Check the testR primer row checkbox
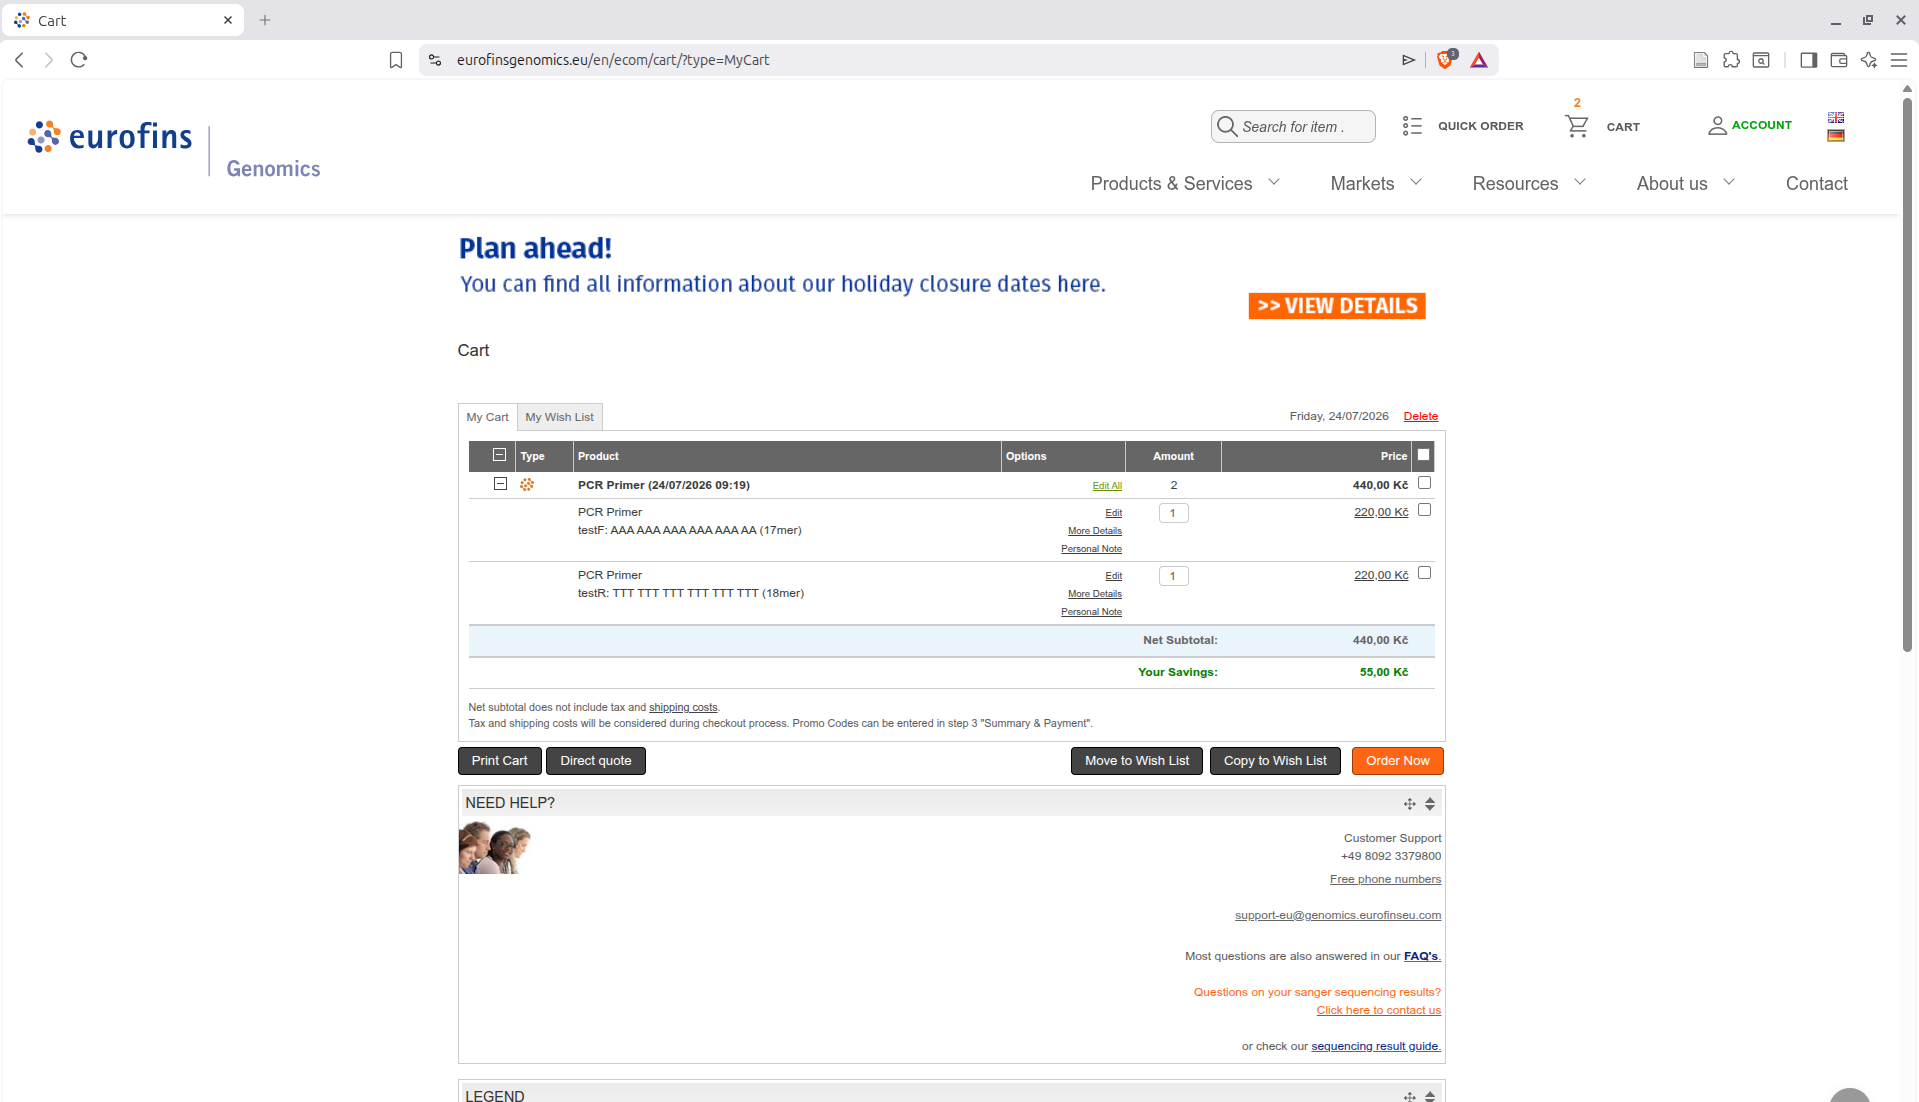1919x1102 pixels. (x=1425, y=573)
